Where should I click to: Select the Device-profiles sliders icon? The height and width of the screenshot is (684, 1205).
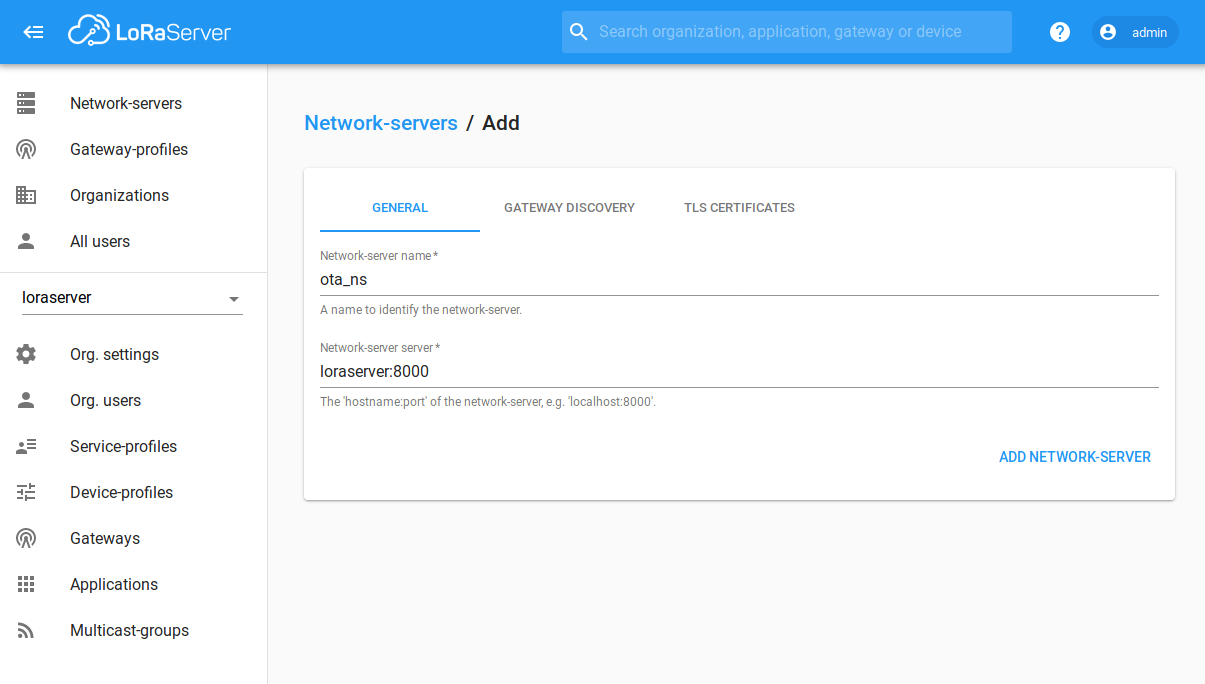point(24,492)
